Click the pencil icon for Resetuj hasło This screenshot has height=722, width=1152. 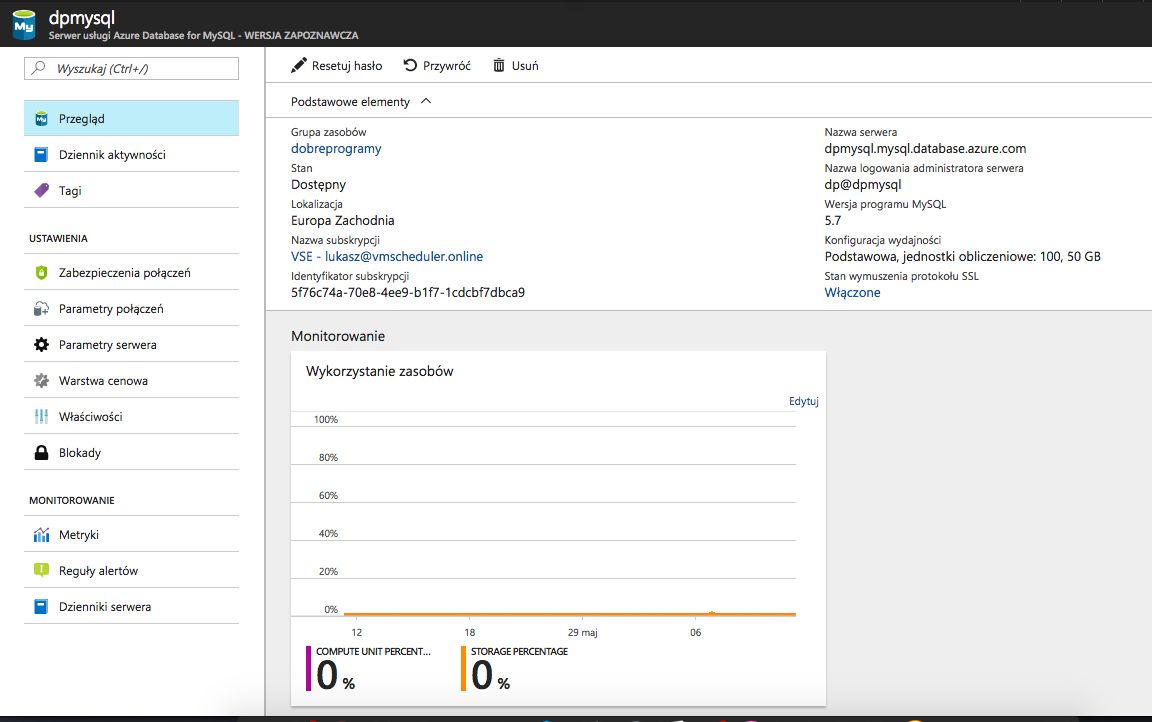(x=298, y=66)
